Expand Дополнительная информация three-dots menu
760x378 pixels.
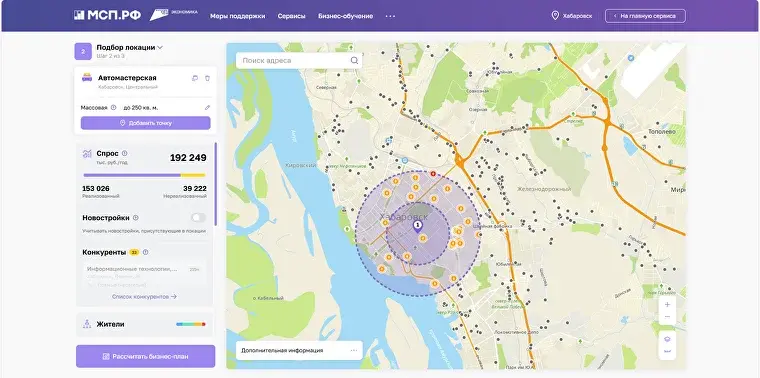[x=354, y=350]
